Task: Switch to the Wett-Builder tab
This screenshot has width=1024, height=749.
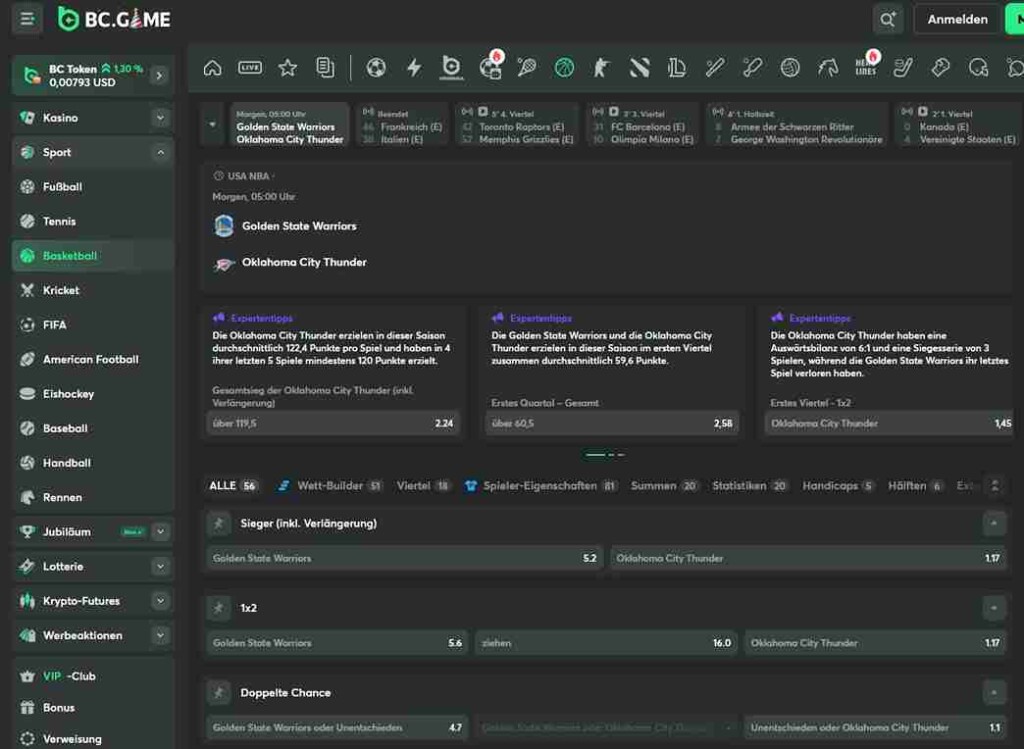Action: 330,486
